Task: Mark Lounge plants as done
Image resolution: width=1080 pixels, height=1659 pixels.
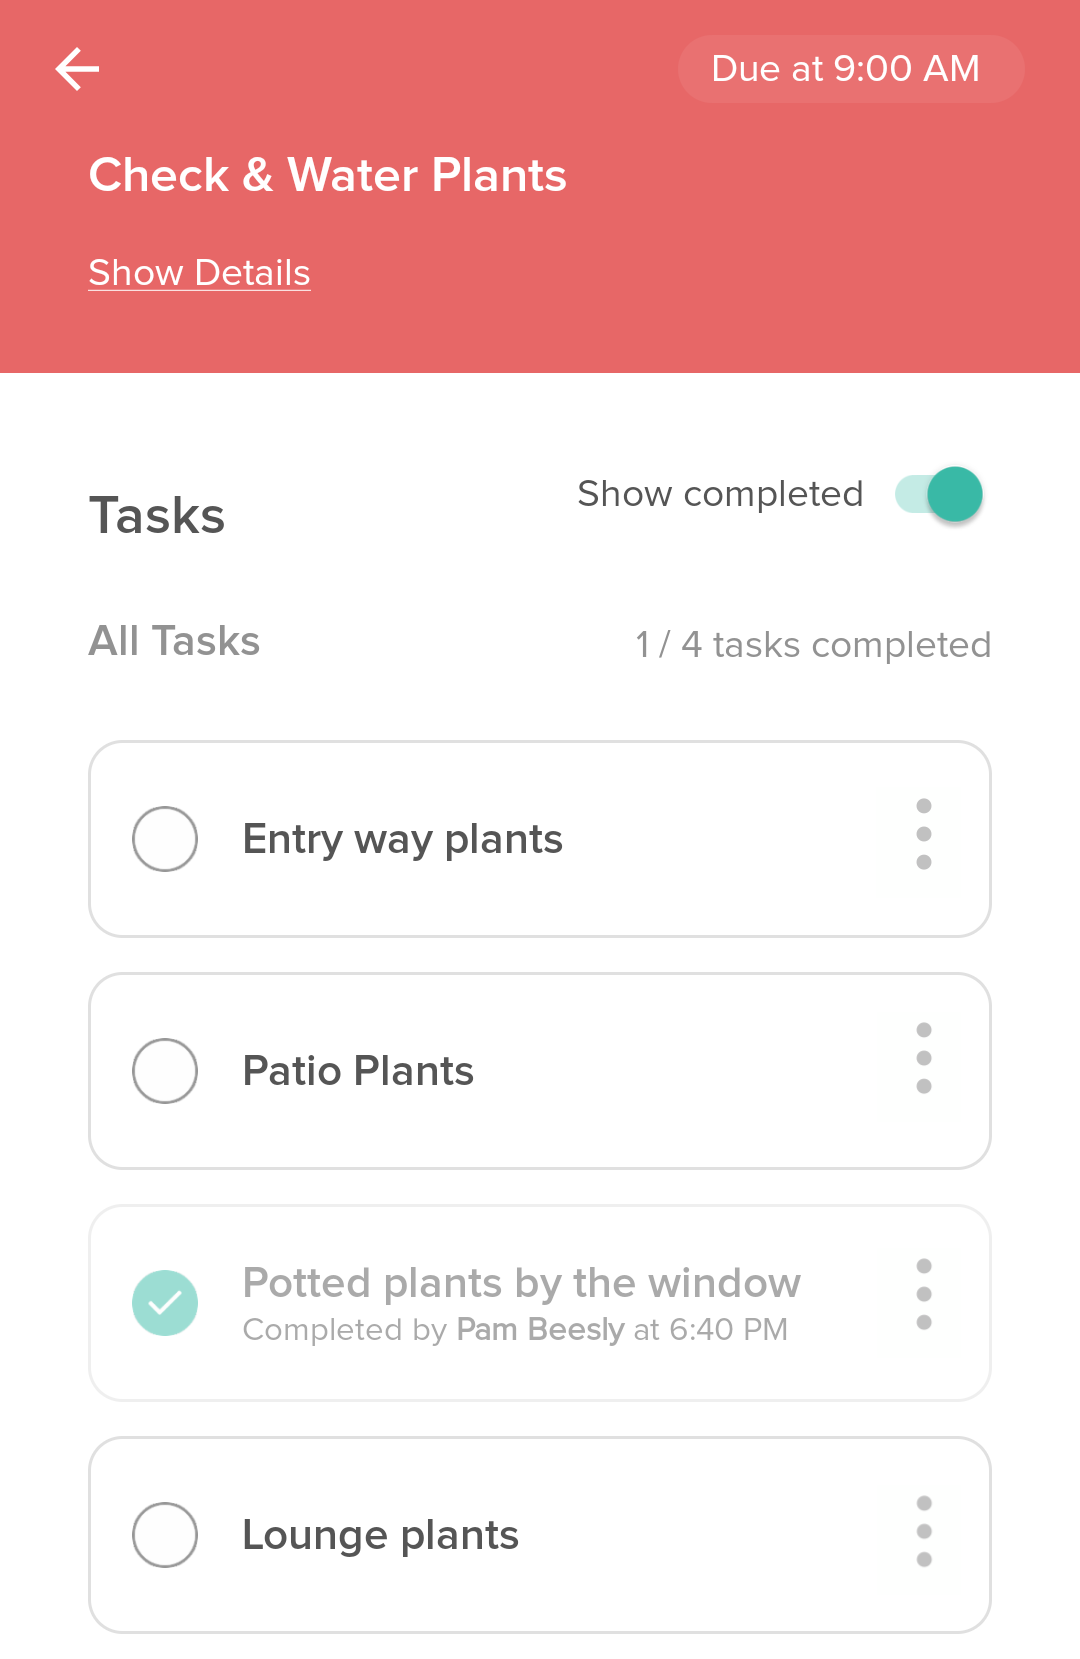Action: [165, 1535]
